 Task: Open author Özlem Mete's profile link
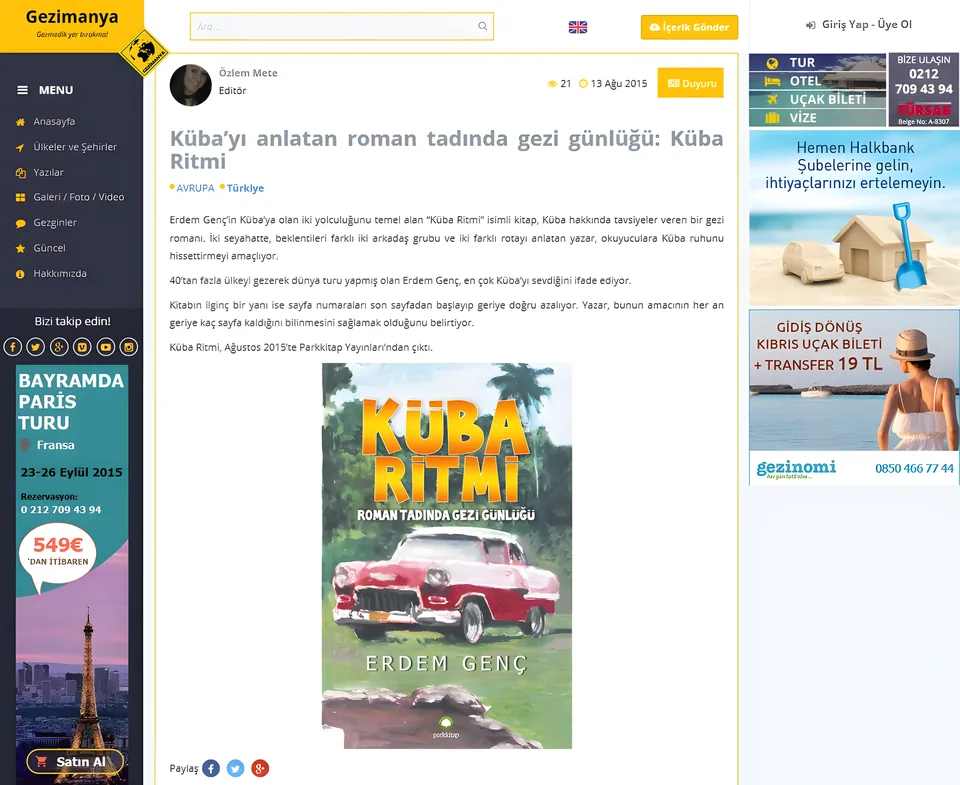248,73
